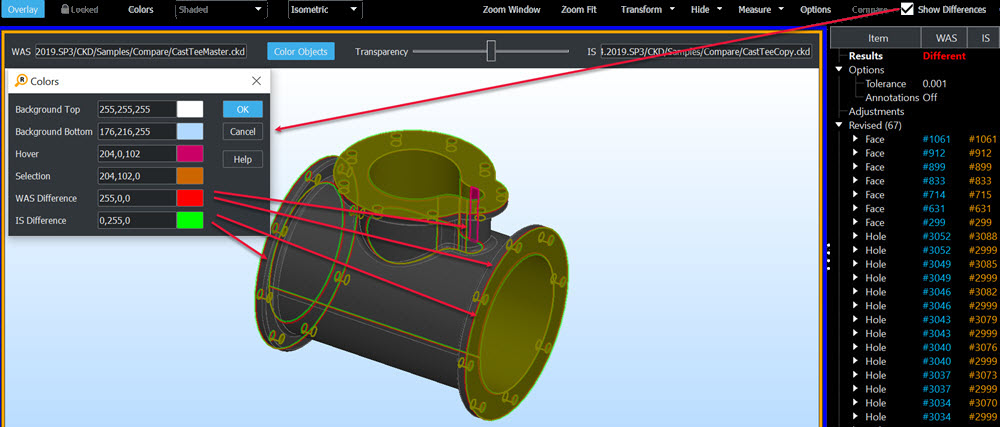This screenshot has height=427, width=1000.
Task: Click Zoom Window in toolbar
Action: (511, 10)
